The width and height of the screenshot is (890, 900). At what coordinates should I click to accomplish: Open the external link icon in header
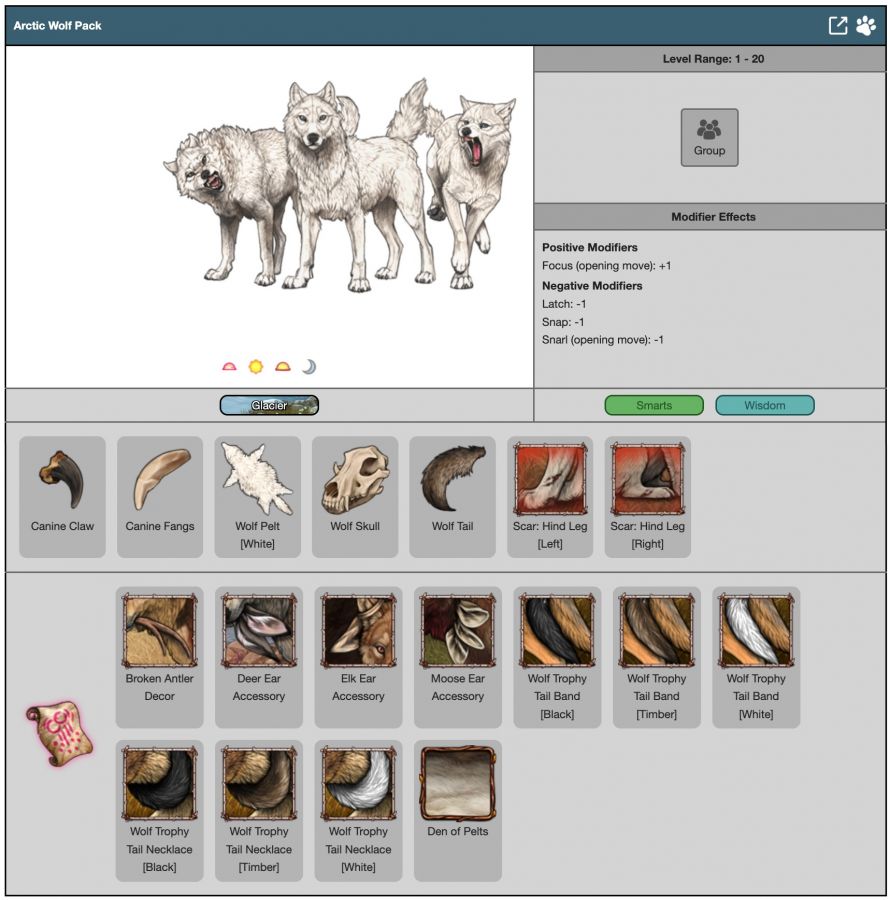[x=838, y=26]
